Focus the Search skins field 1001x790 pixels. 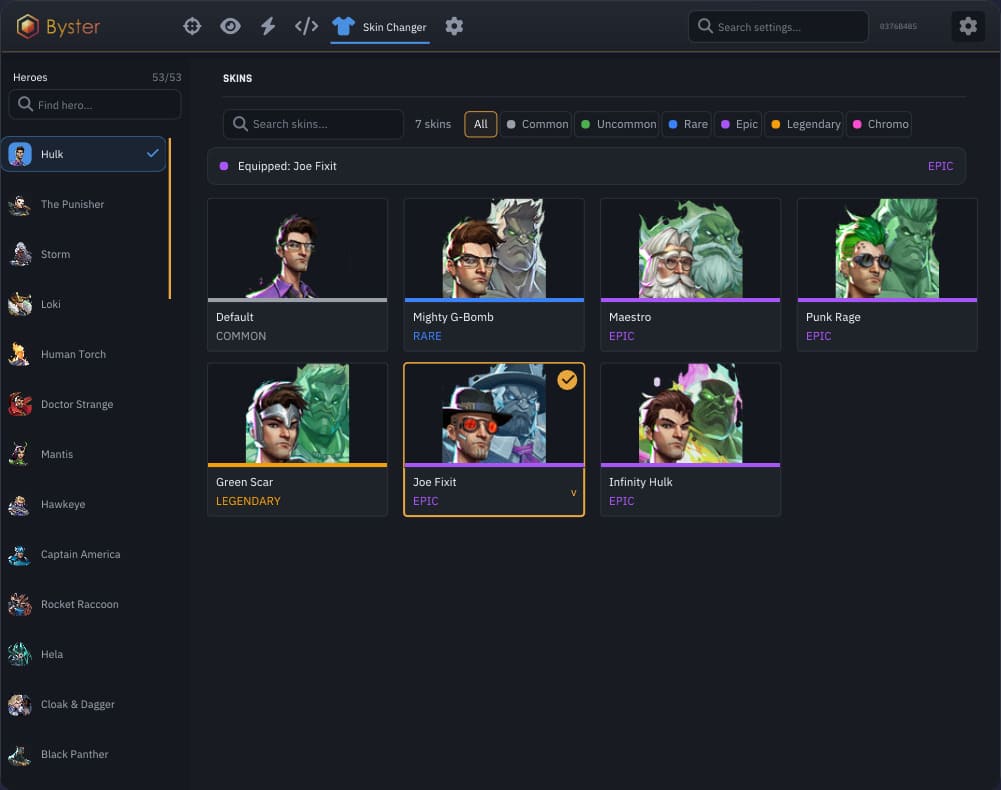313,124
